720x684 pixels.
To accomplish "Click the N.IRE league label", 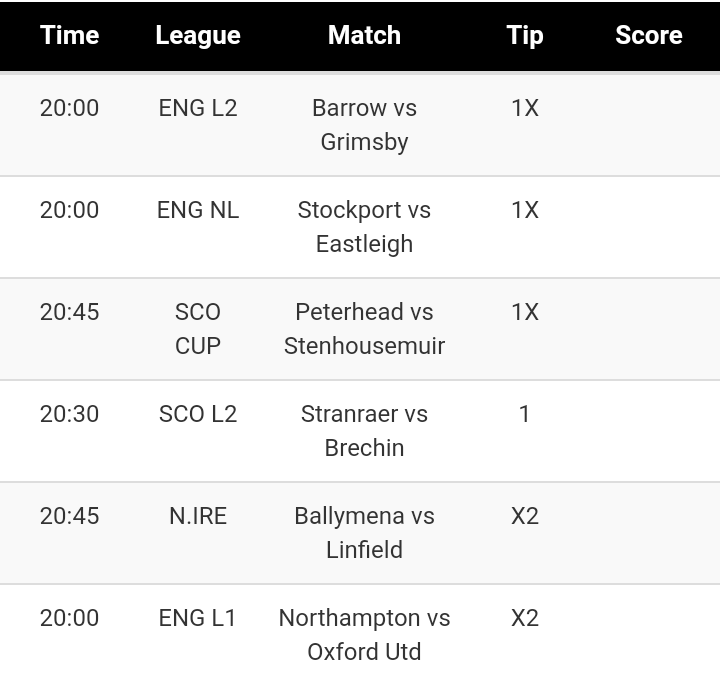I will point(198,516).
